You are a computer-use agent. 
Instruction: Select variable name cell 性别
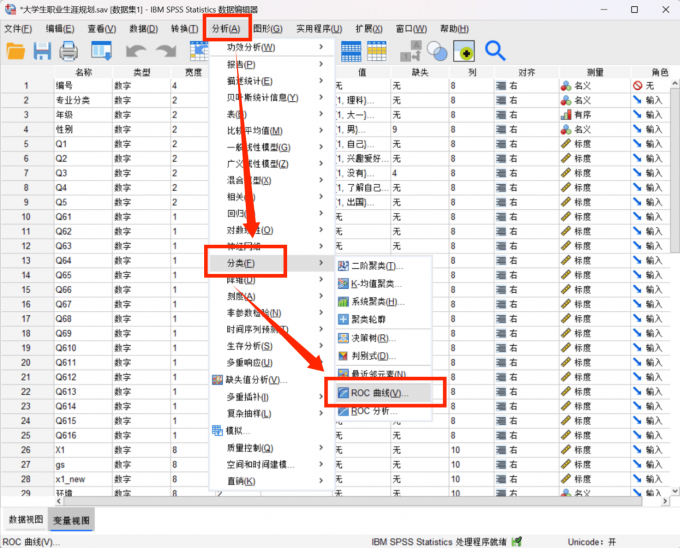pyautogui.click(x=83, y=129)
